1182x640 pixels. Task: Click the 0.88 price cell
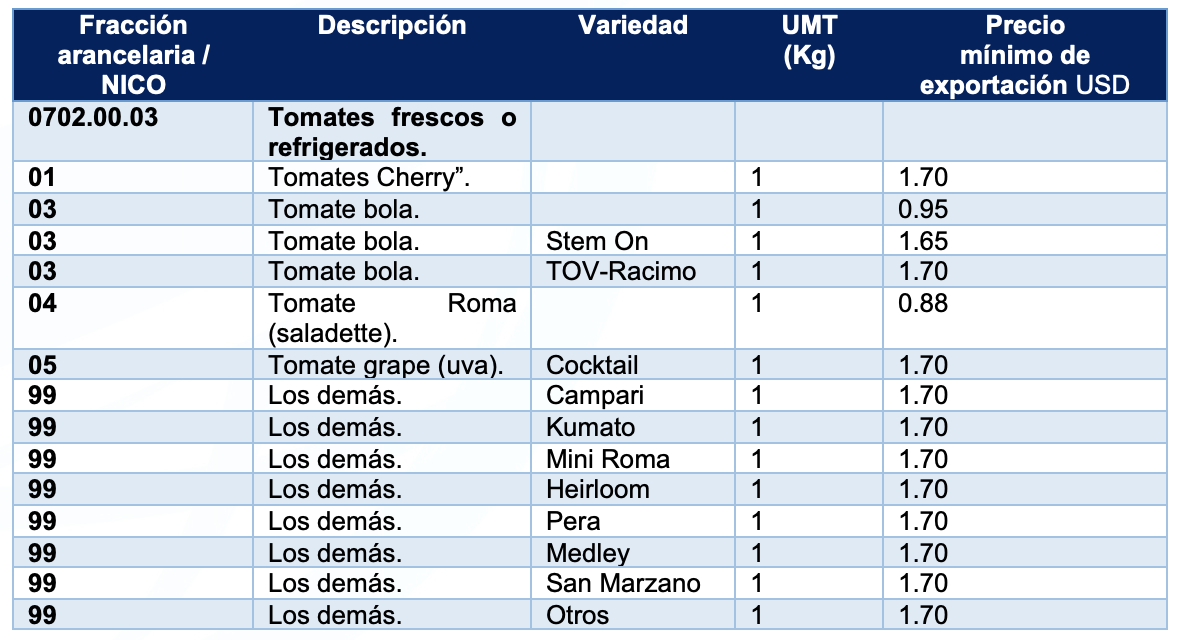[x=1024, y=317]
